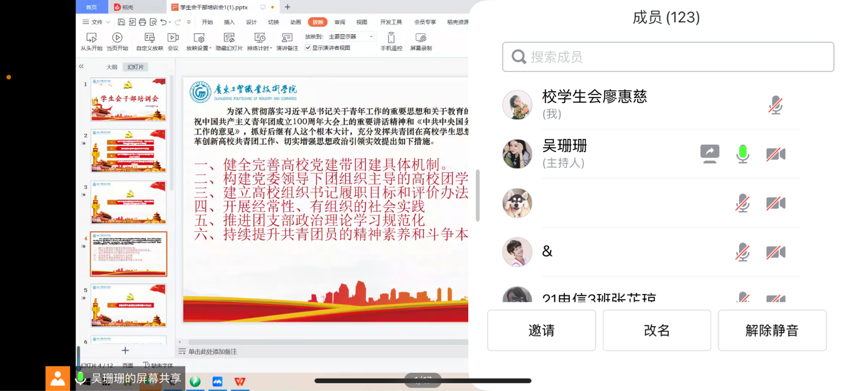Toggle microphone of 校学生会廖惠慈
This screenshot has width=846, height=391.
pos(775,105)
